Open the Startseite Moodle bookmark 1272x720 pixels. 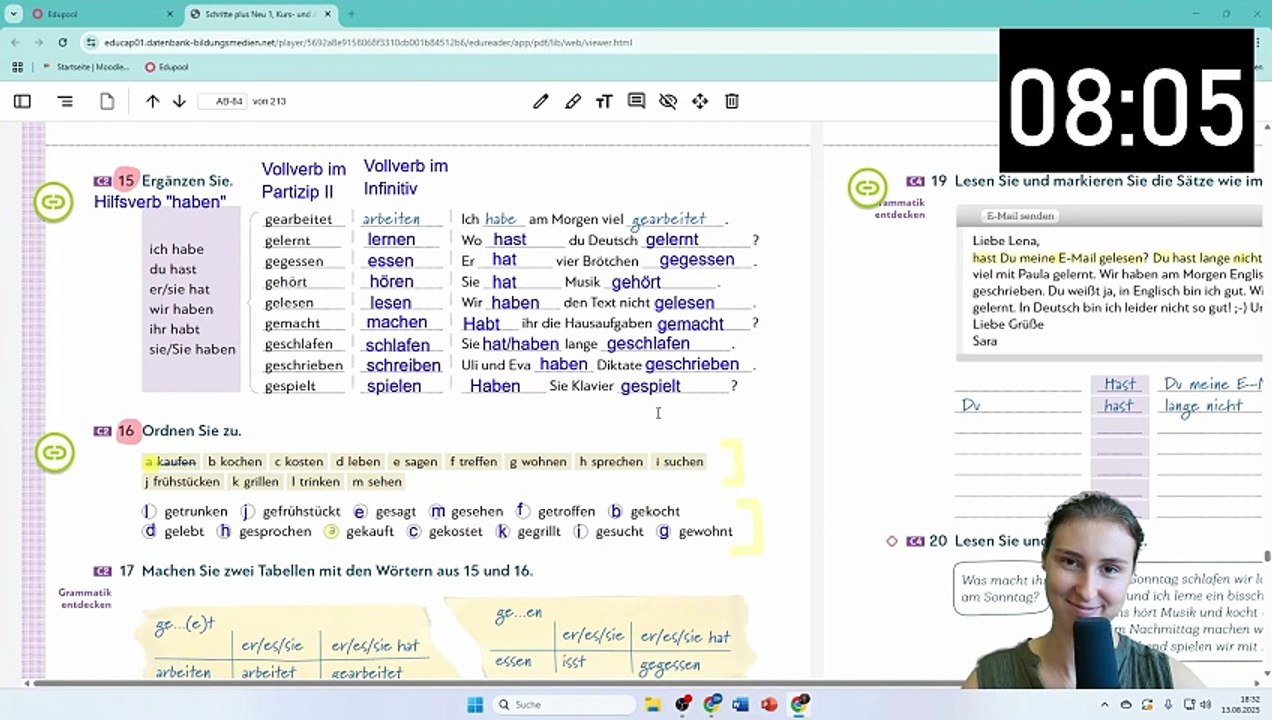pyautogui.click(x=87, y=67)
